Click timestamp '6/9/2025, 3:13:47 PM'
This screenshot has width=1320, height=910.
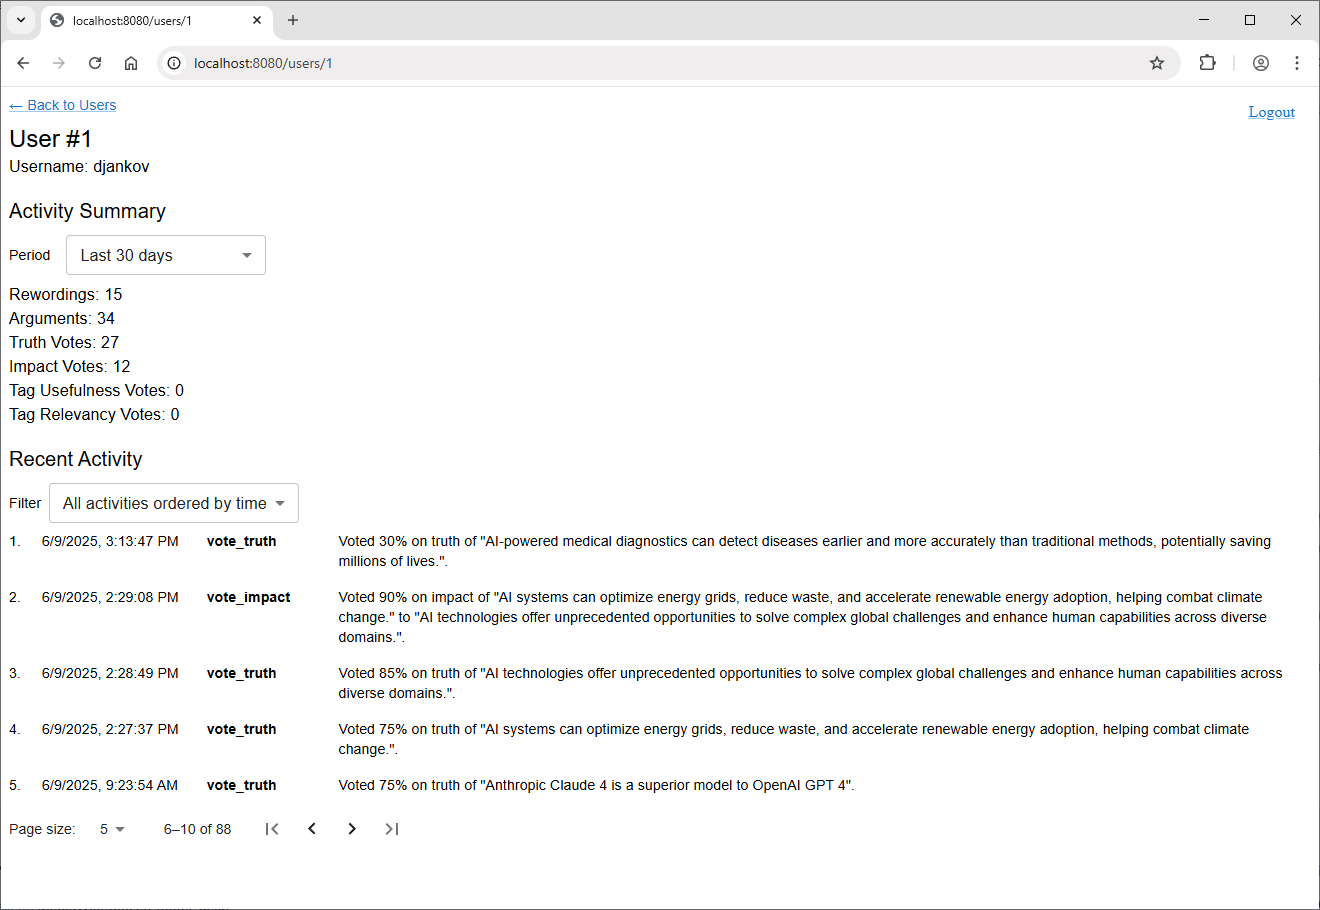coord(110,541)
